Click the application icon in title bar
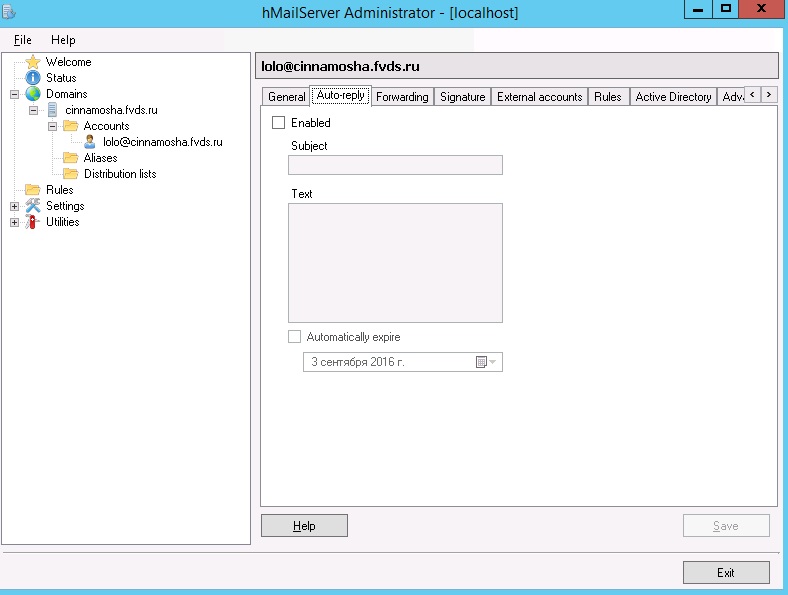 pyautogui.click(x=9, y=11)
